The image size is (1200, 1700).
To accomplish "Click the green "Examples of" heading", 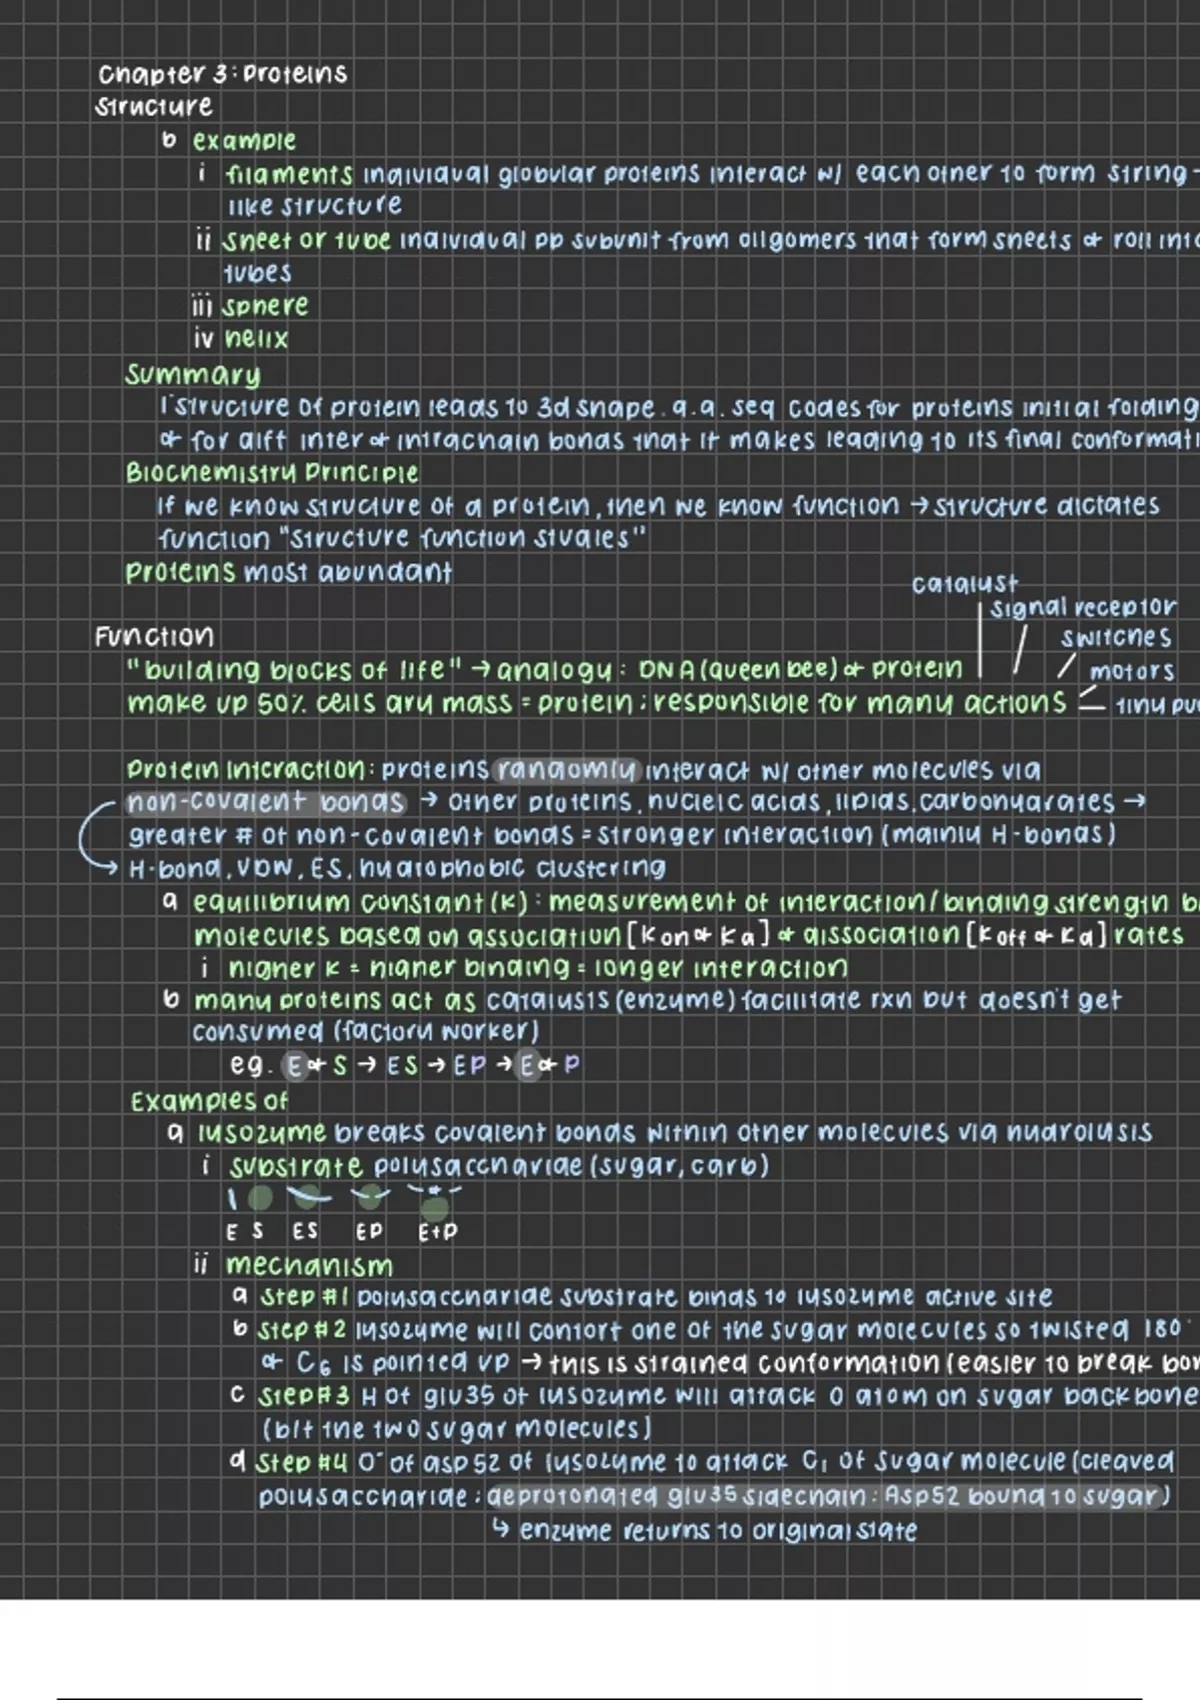I will 209,1101.
